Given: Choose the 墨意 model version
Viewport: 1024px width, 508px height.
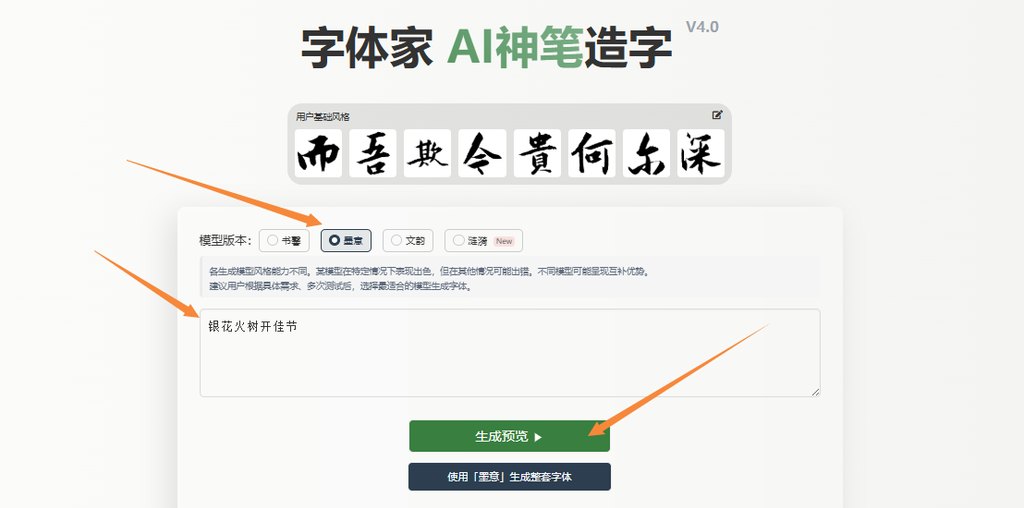Looking at the screenshot, I should (x=346, y=240).
